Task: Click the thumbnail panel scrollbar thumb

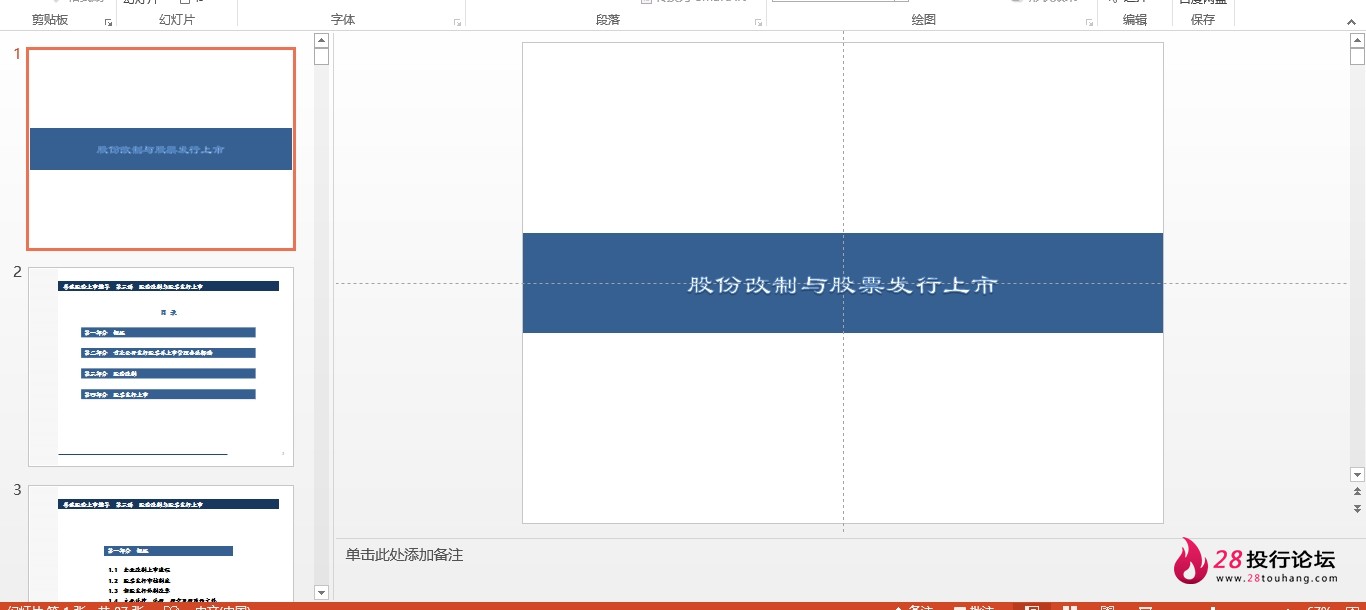Action: pyautogui.click(x=321, y=56)
